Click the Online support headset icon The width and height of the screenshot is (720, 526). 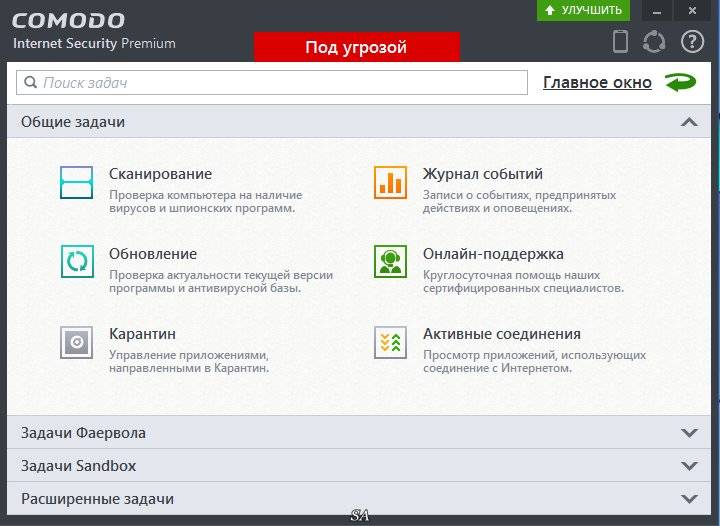click(x=390, y=262)
